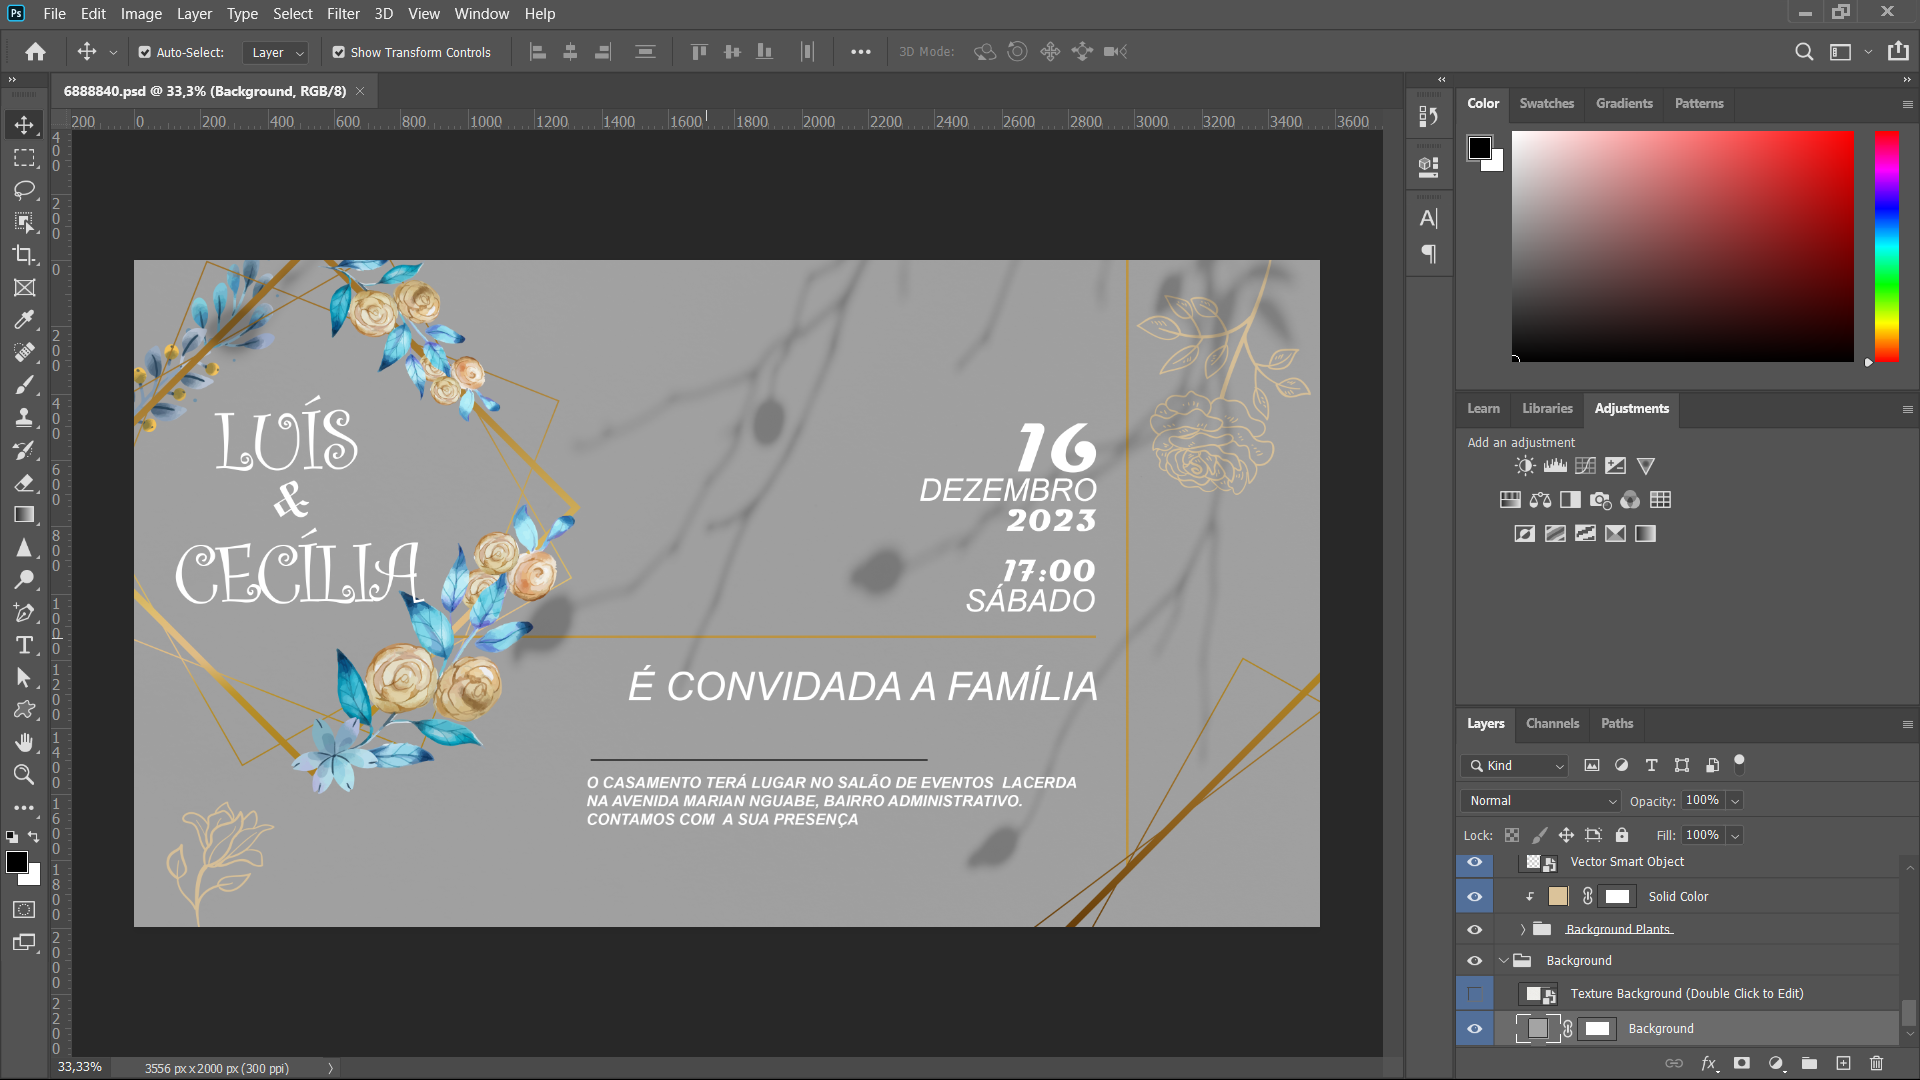Viewport: 1920px width, 1080px height.
Task: Toggle the Auto-Select checkbox
Action: [x=145, y=52]
